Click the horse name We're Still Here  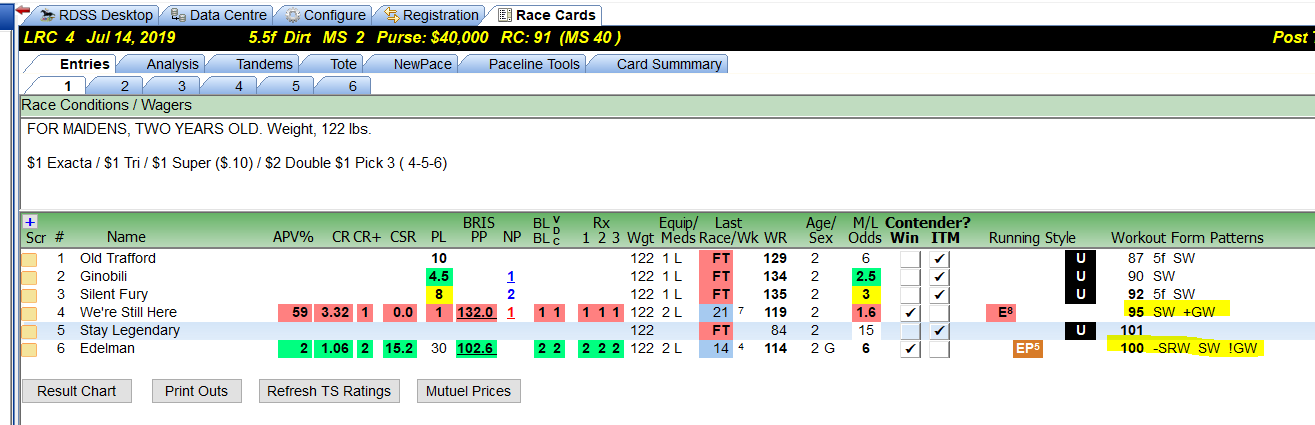click(128, 313)
